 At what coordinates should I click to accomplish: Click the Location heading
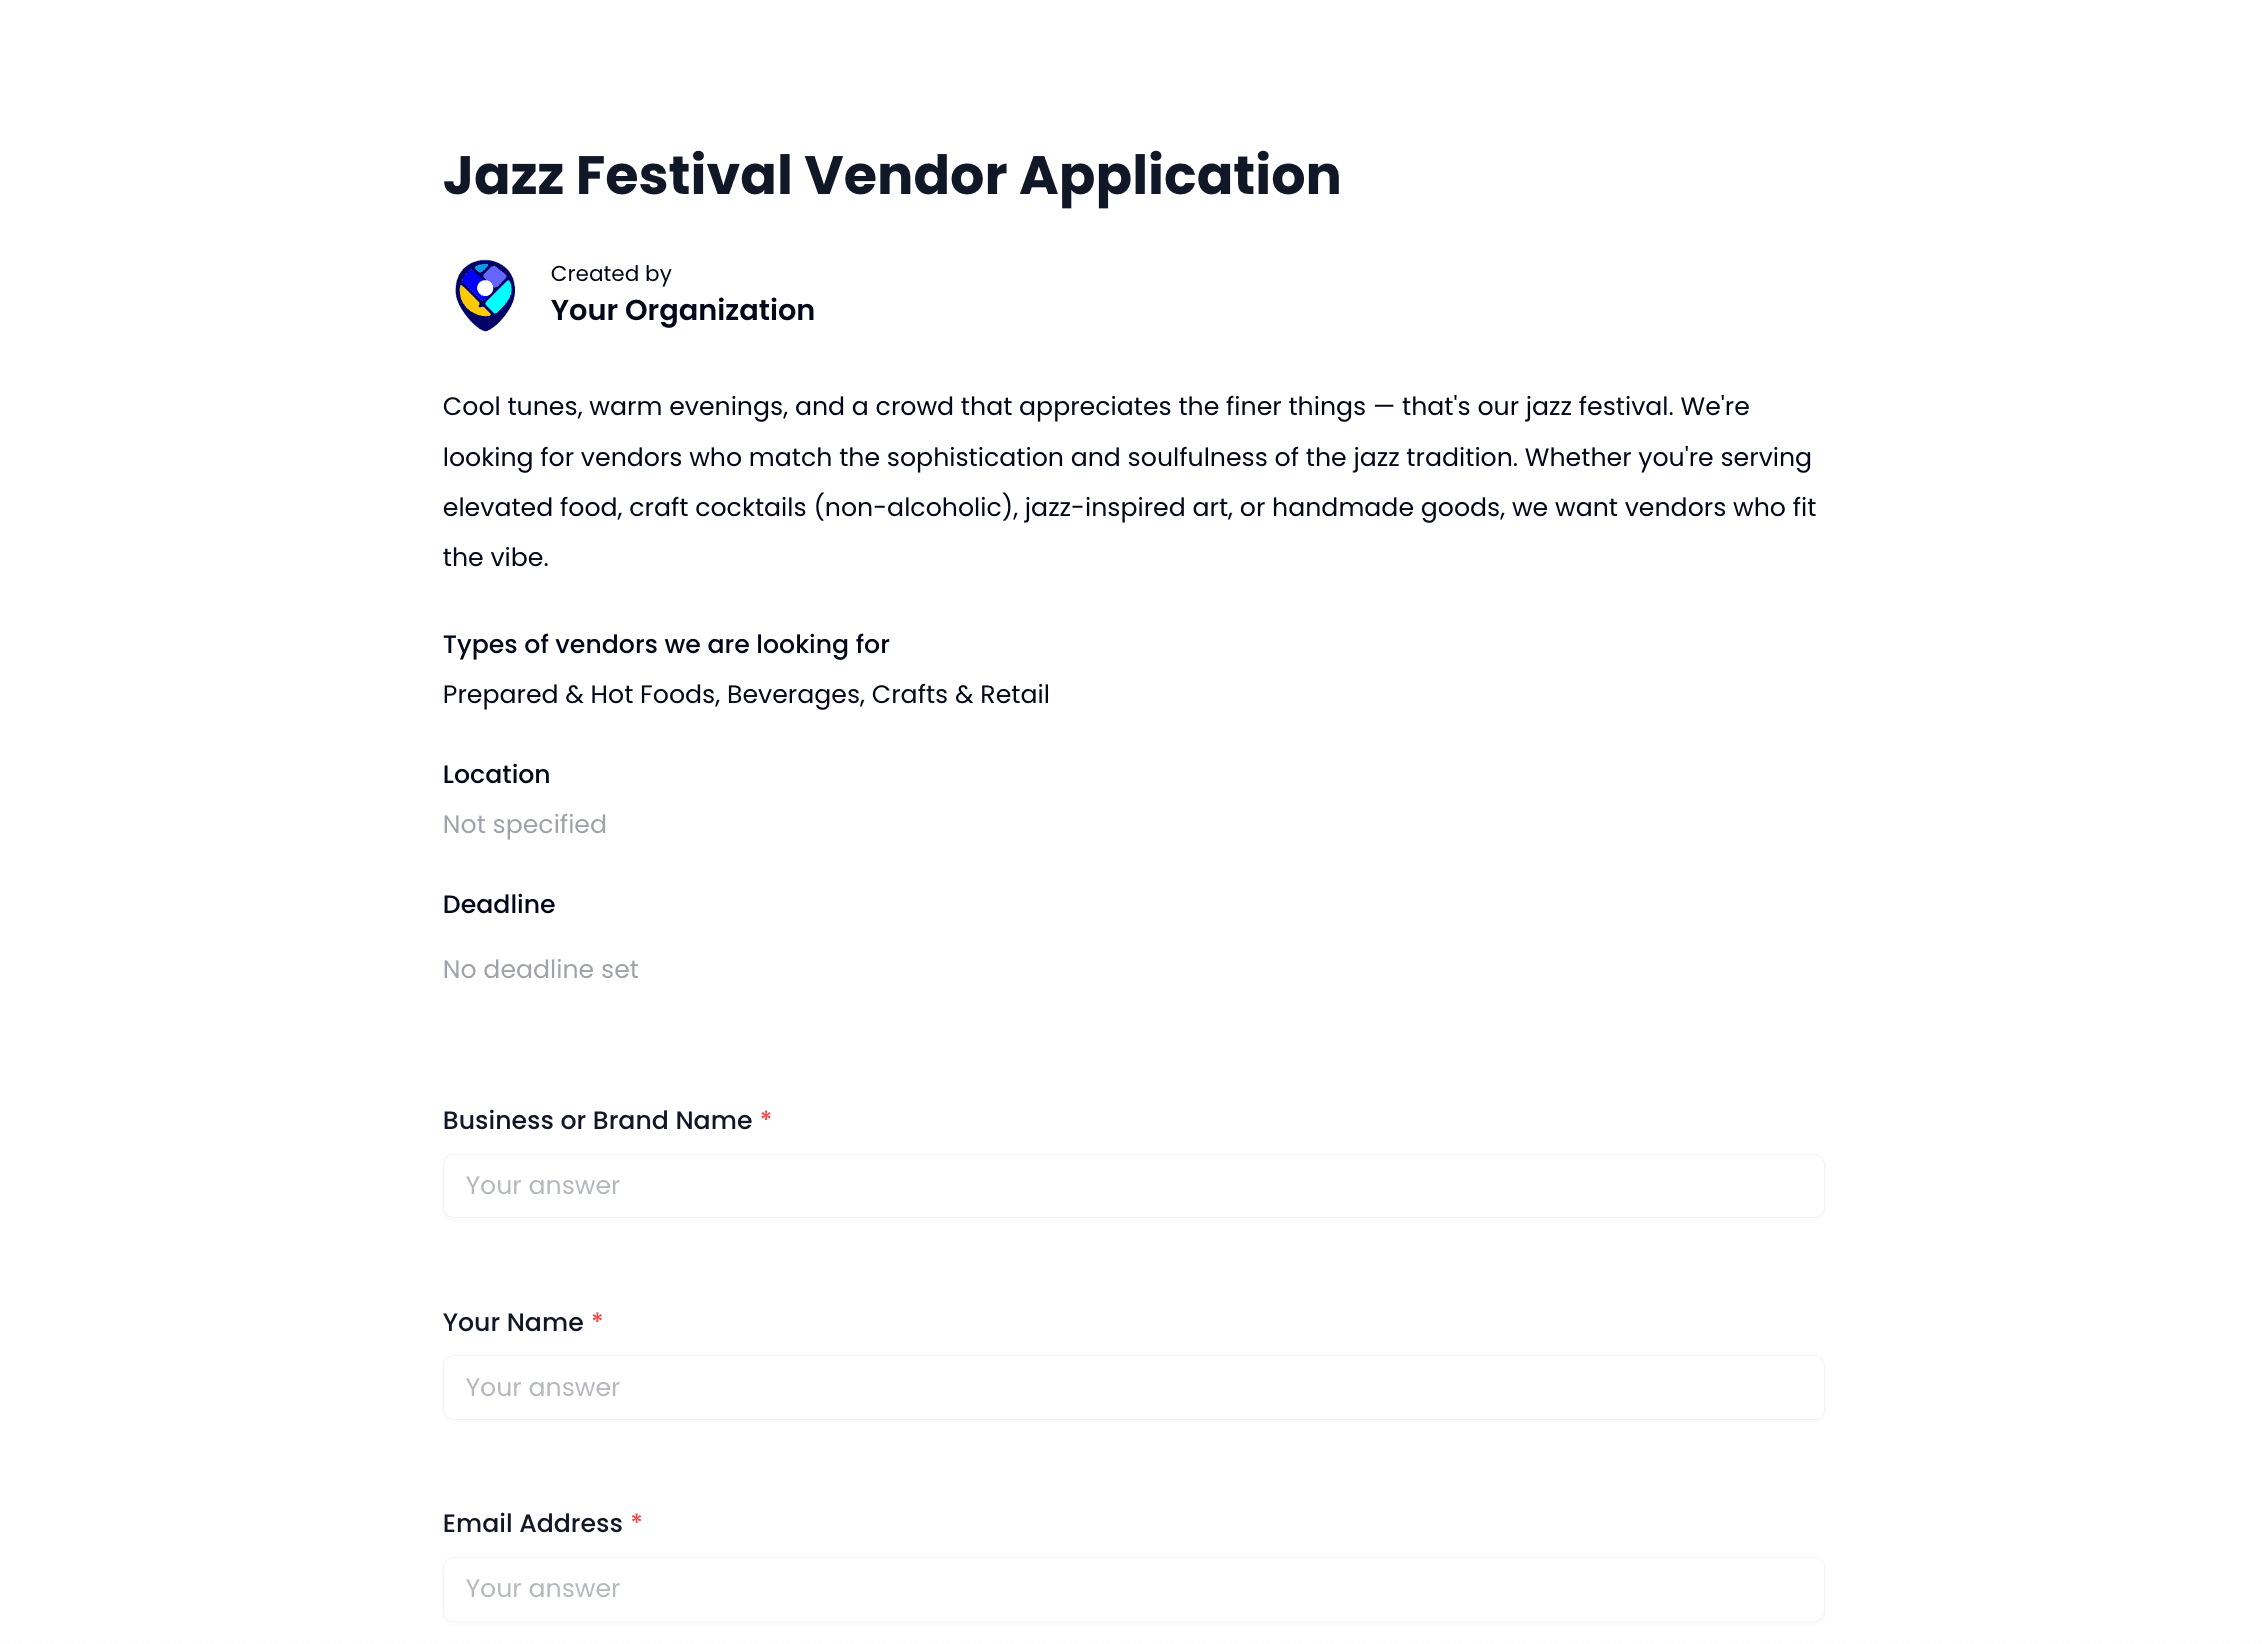click(495, 773)
